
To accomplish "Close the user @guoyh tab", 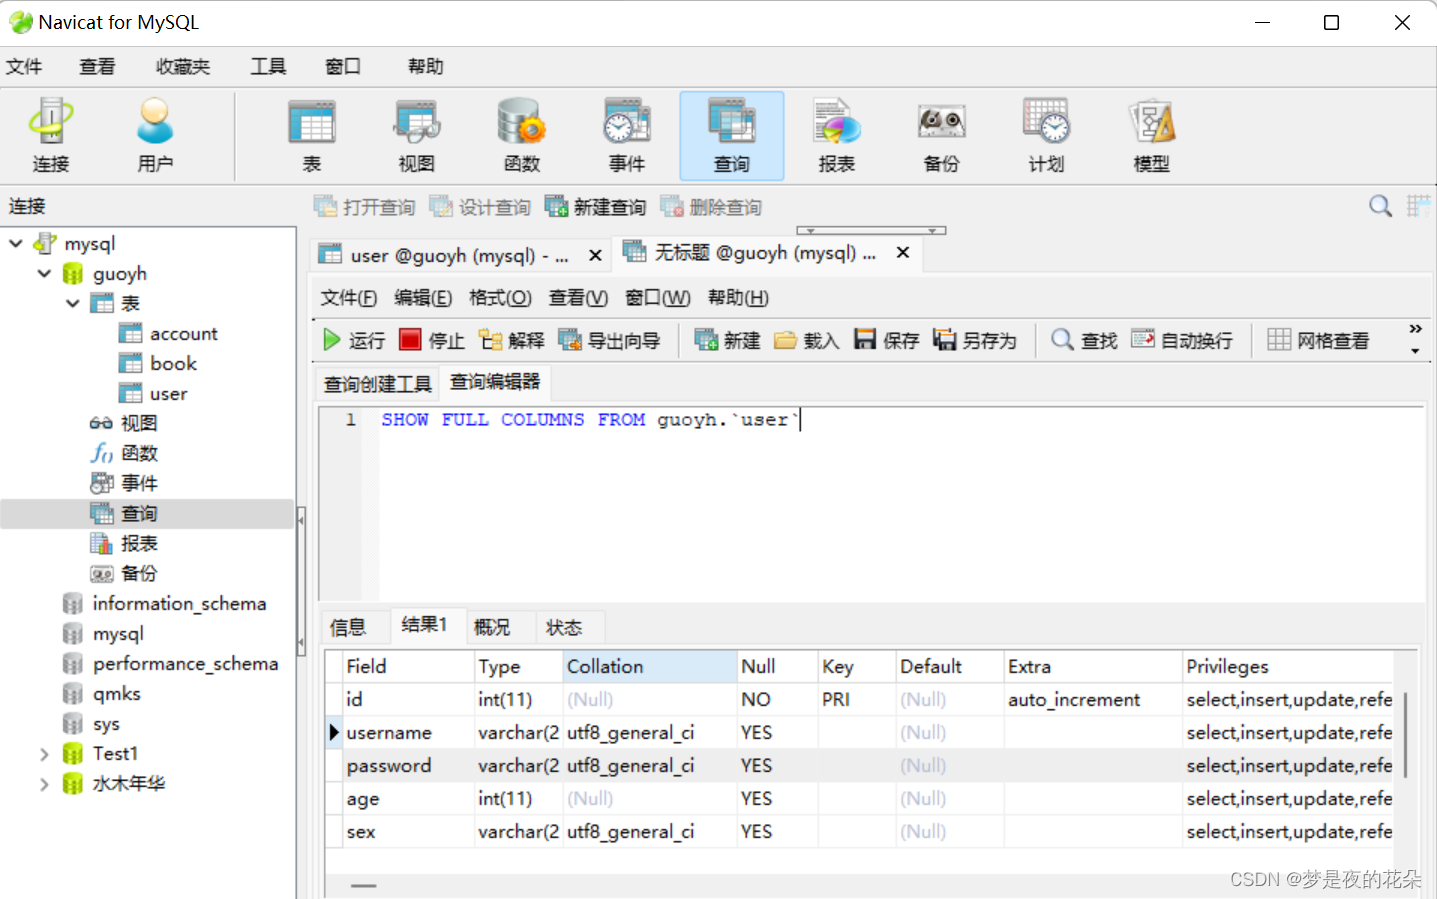I will click(595, 255).
